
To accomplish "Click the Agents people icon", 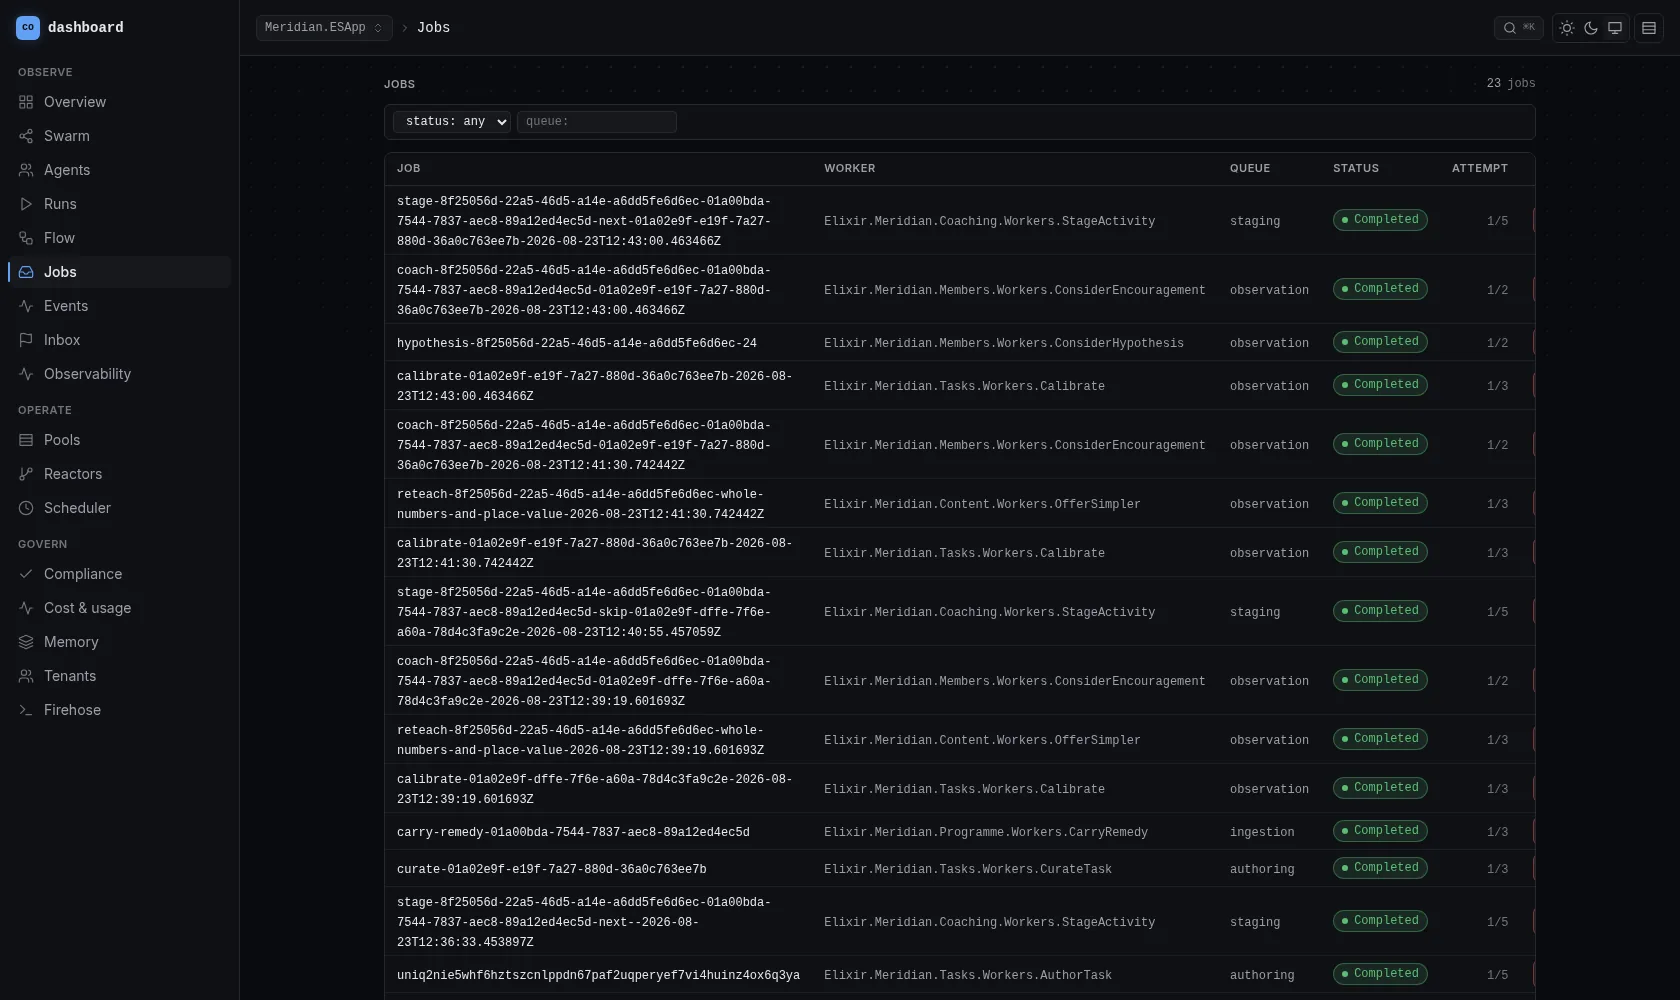I will 26,170.
